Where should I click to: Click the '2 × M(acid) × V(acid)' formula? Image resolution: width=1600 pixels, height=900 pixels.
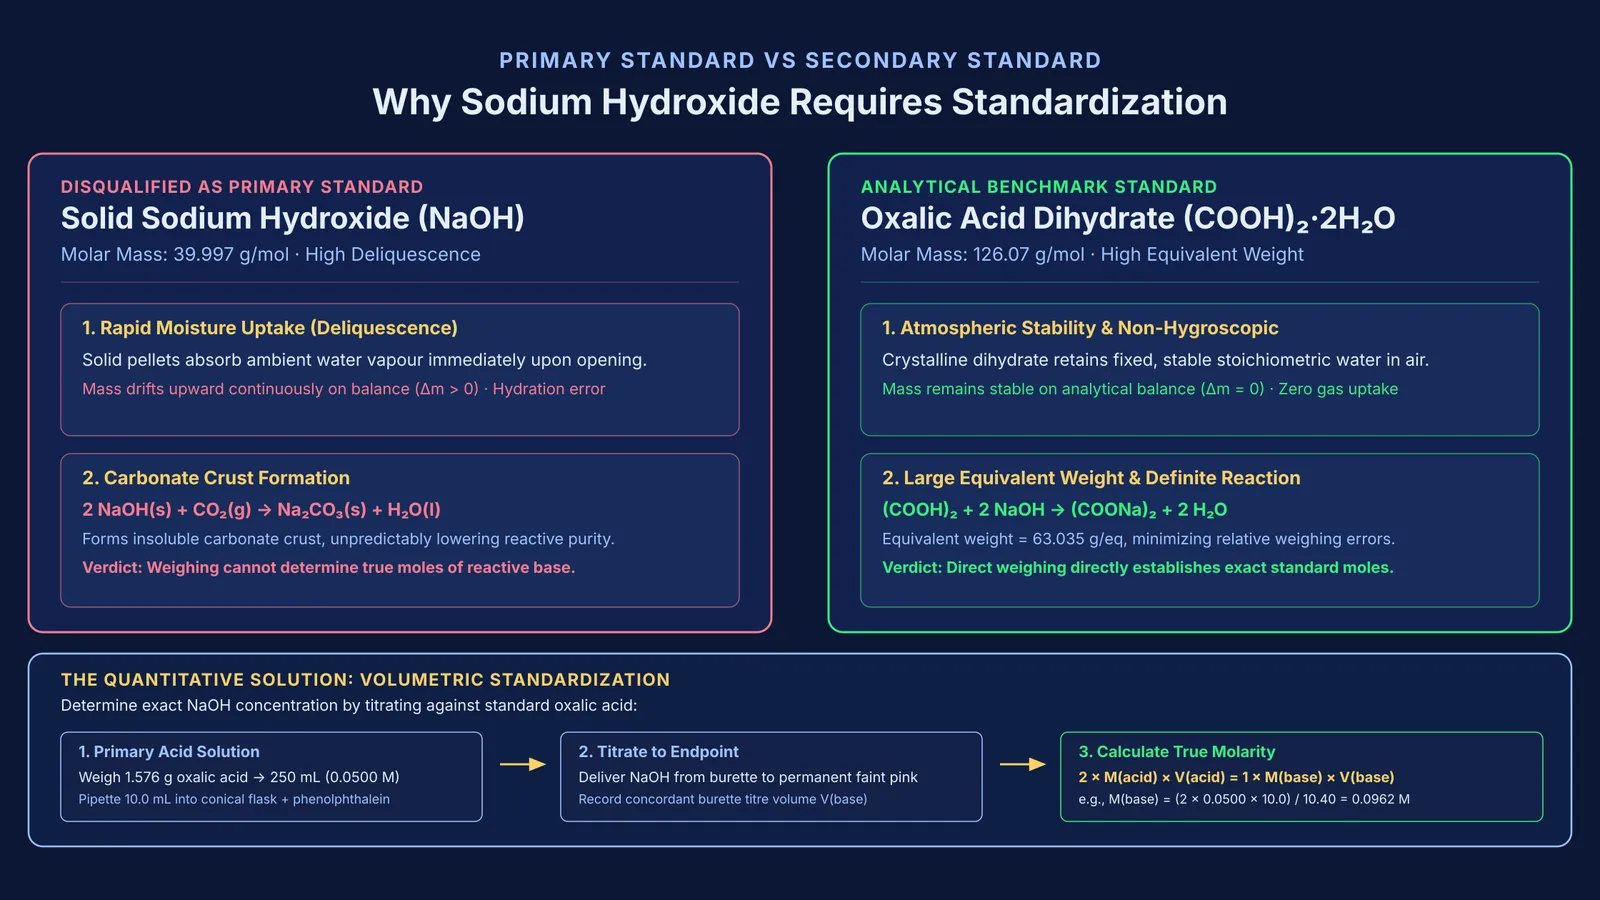click(1236, 777)
